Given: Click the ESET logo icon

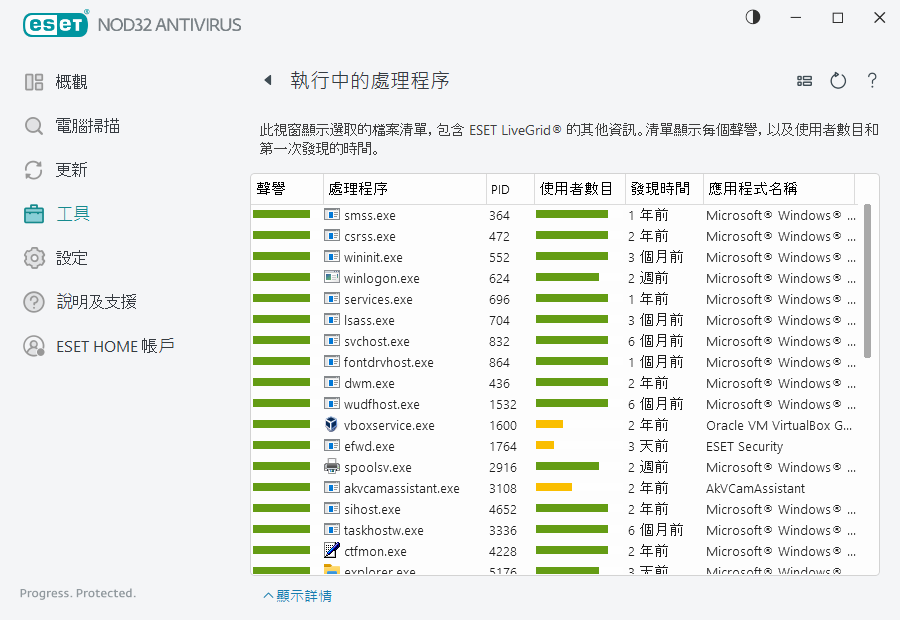Looking at the screenshot, I should [56, 24].
